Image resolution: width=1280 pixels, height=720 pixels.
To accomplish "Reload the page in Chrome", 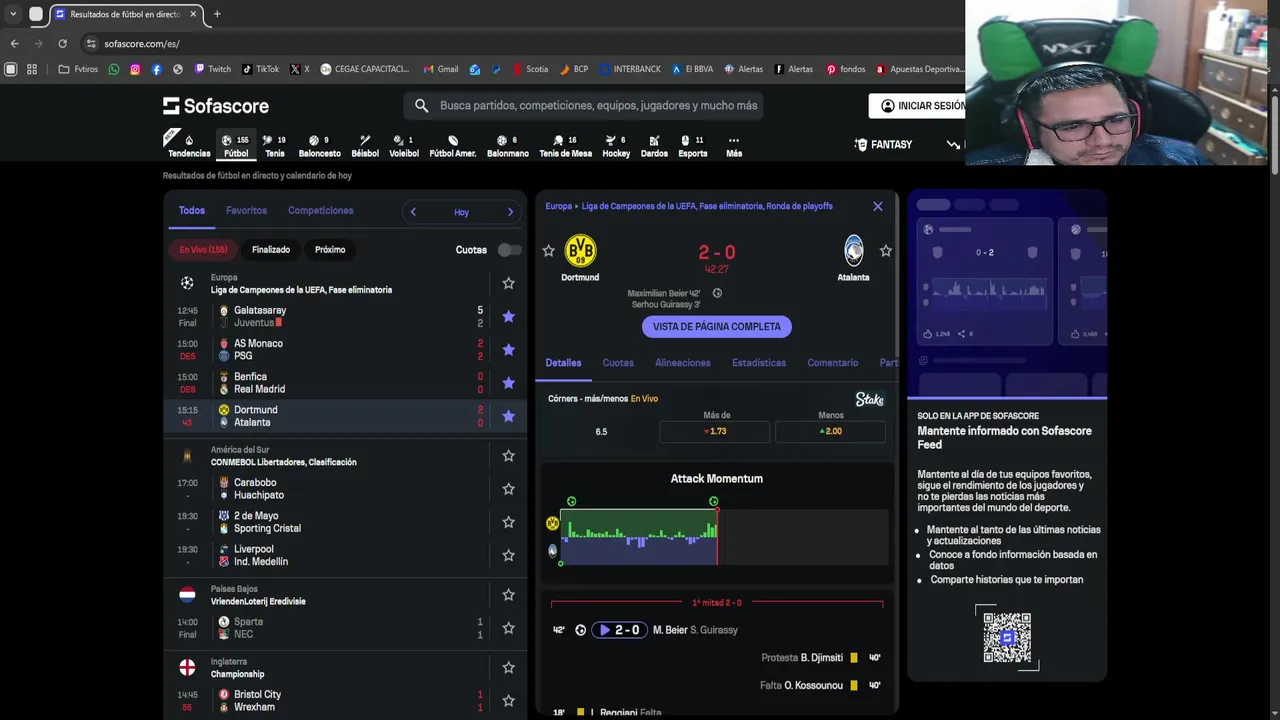I will point(63,43).
